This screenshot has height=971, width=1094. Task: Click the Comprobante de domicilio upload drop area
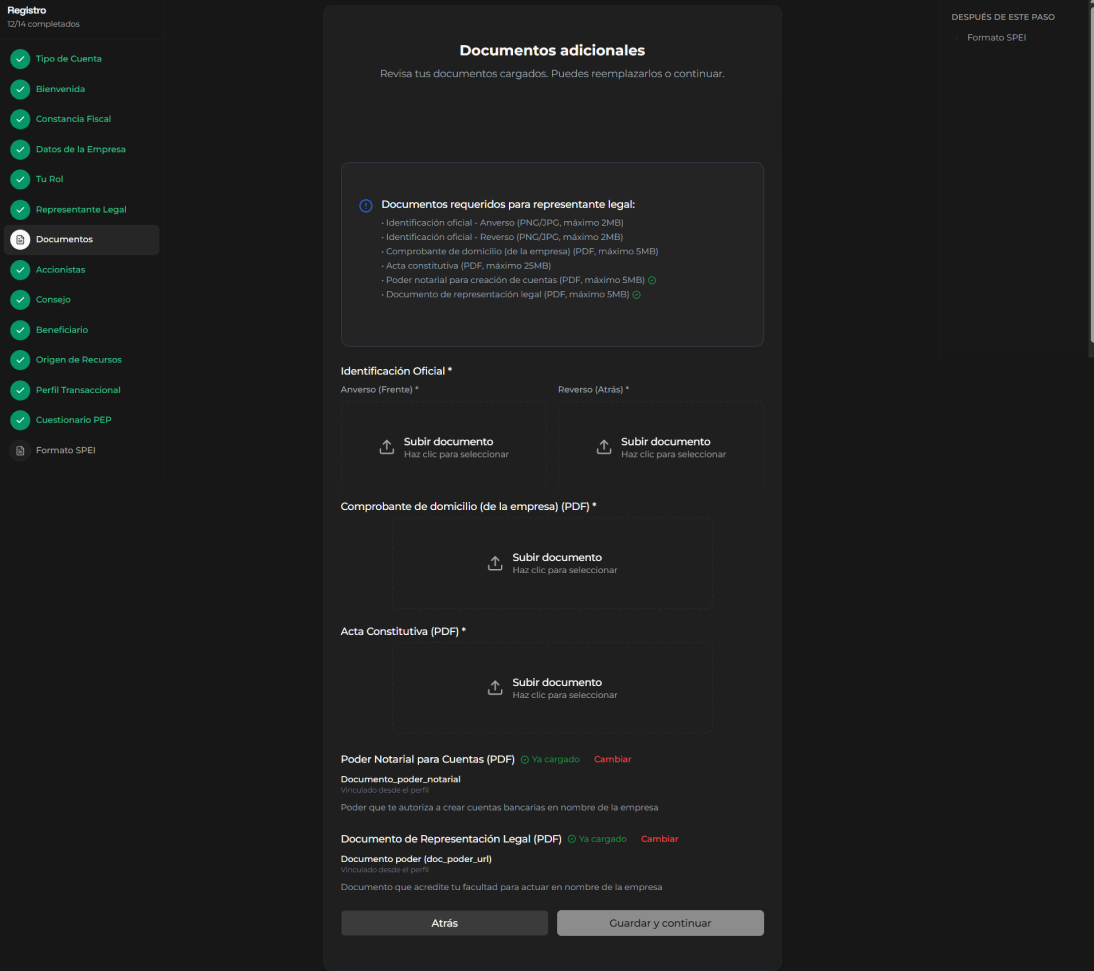point(553,563)
